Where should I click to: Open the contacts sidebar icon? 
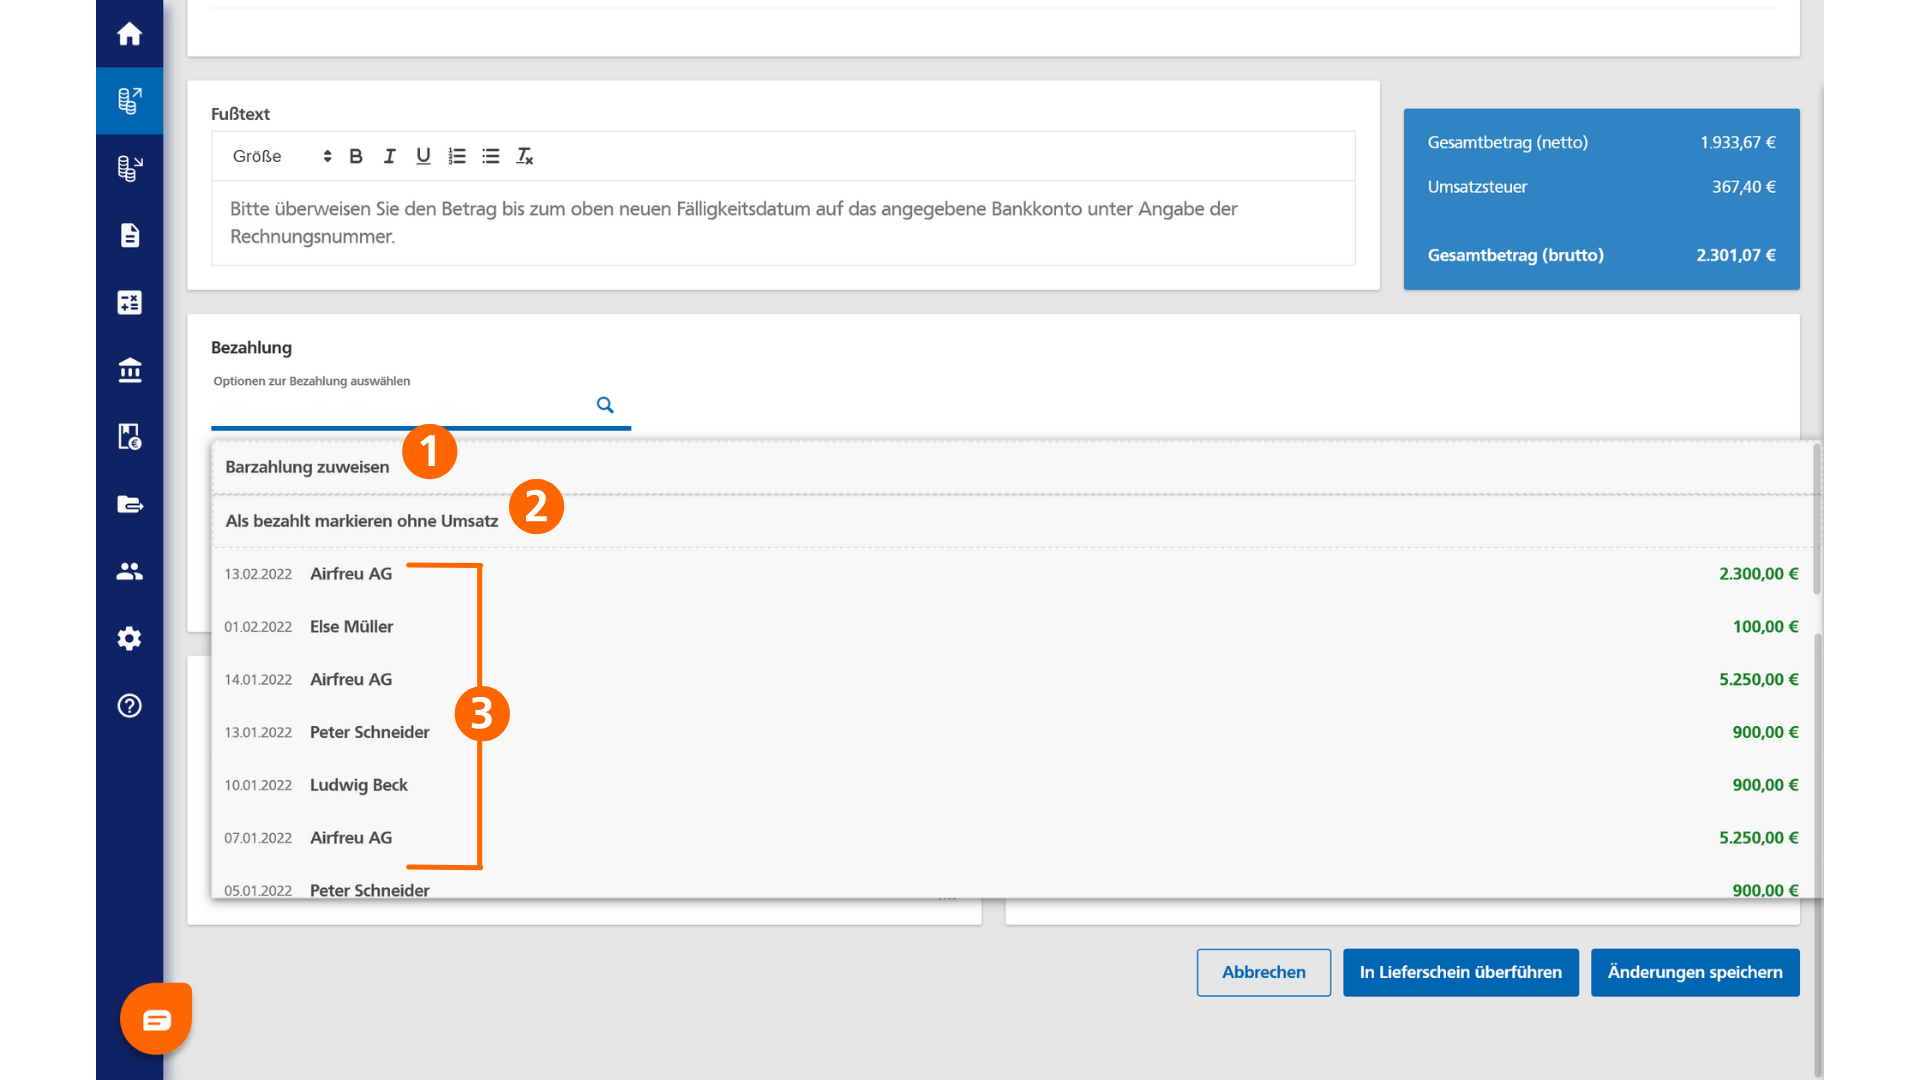(x=129, y=571)
